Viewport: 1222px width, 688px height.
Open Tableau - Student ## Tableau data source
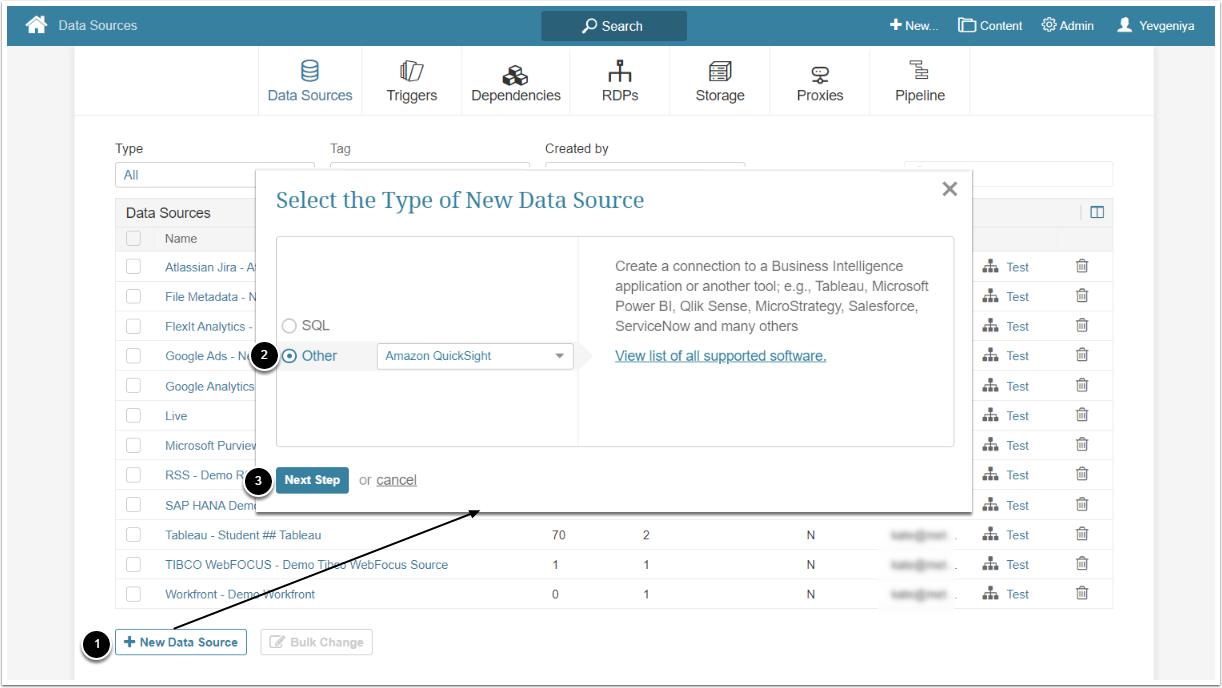(x=243, y=535)
